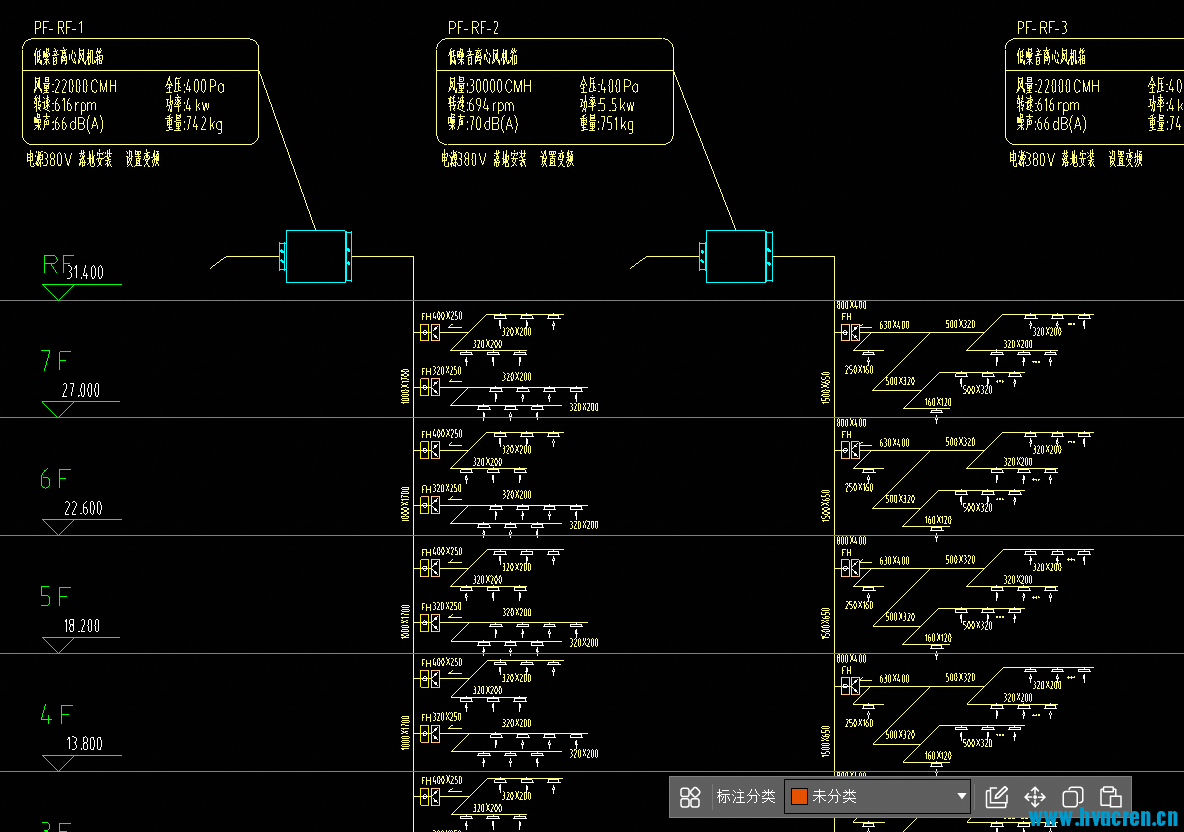Select the cyan PF-RF-2 fan unit symbol
1184x832 pixels.
click(x=738, y=257)
